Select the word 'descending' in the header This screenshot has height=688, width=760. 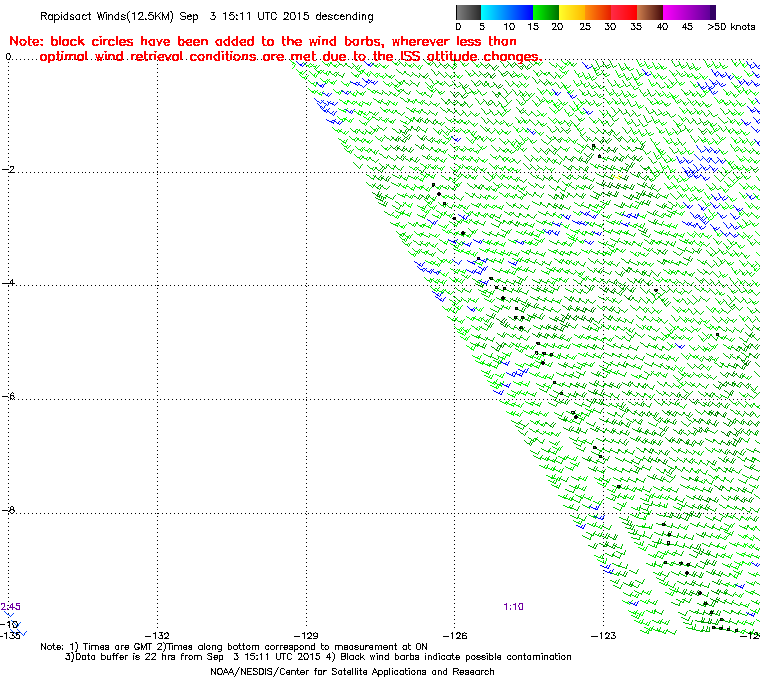344,16
